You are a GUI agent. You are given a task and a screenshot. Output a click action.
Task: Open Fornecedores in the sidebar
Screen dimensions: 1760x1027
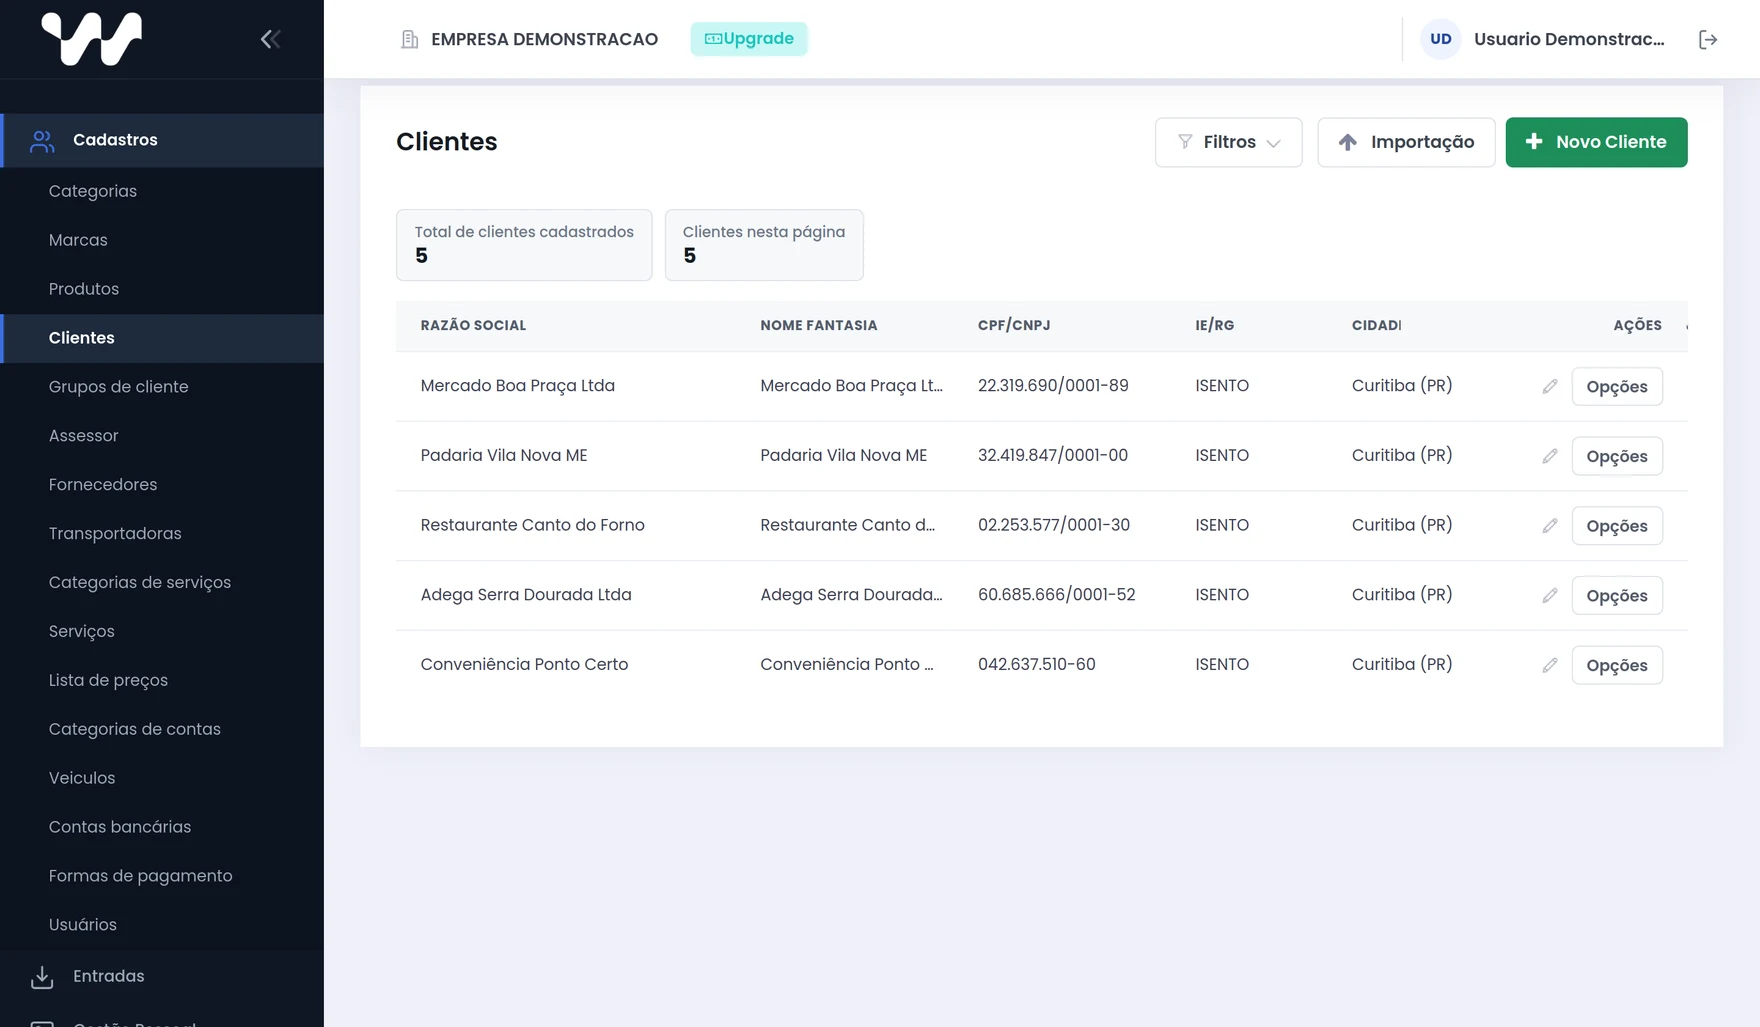point(103,485)
